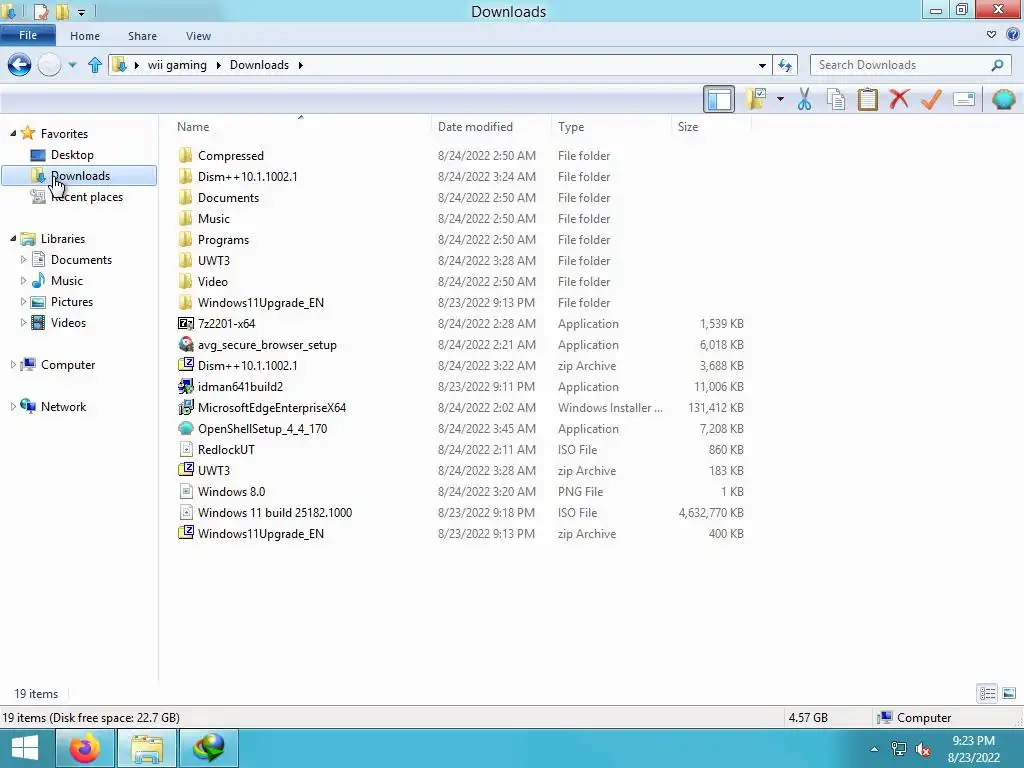Select OpenShellSetup_4_4_170 application
Screen dimensions: 1024x768
tap(263, 428)
